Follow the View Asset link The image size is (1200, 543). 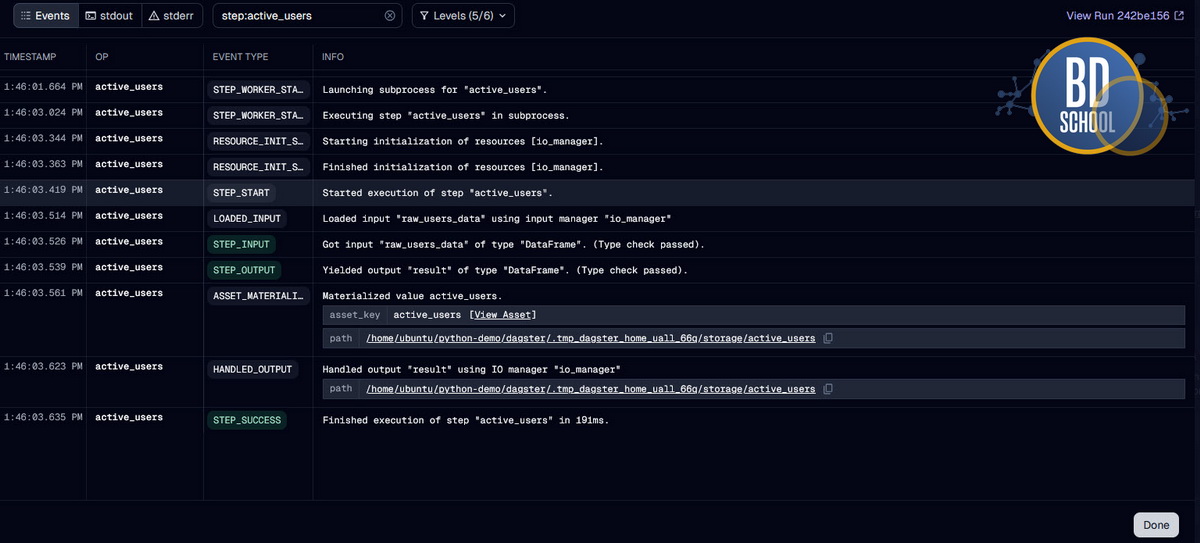pos(505,315)
